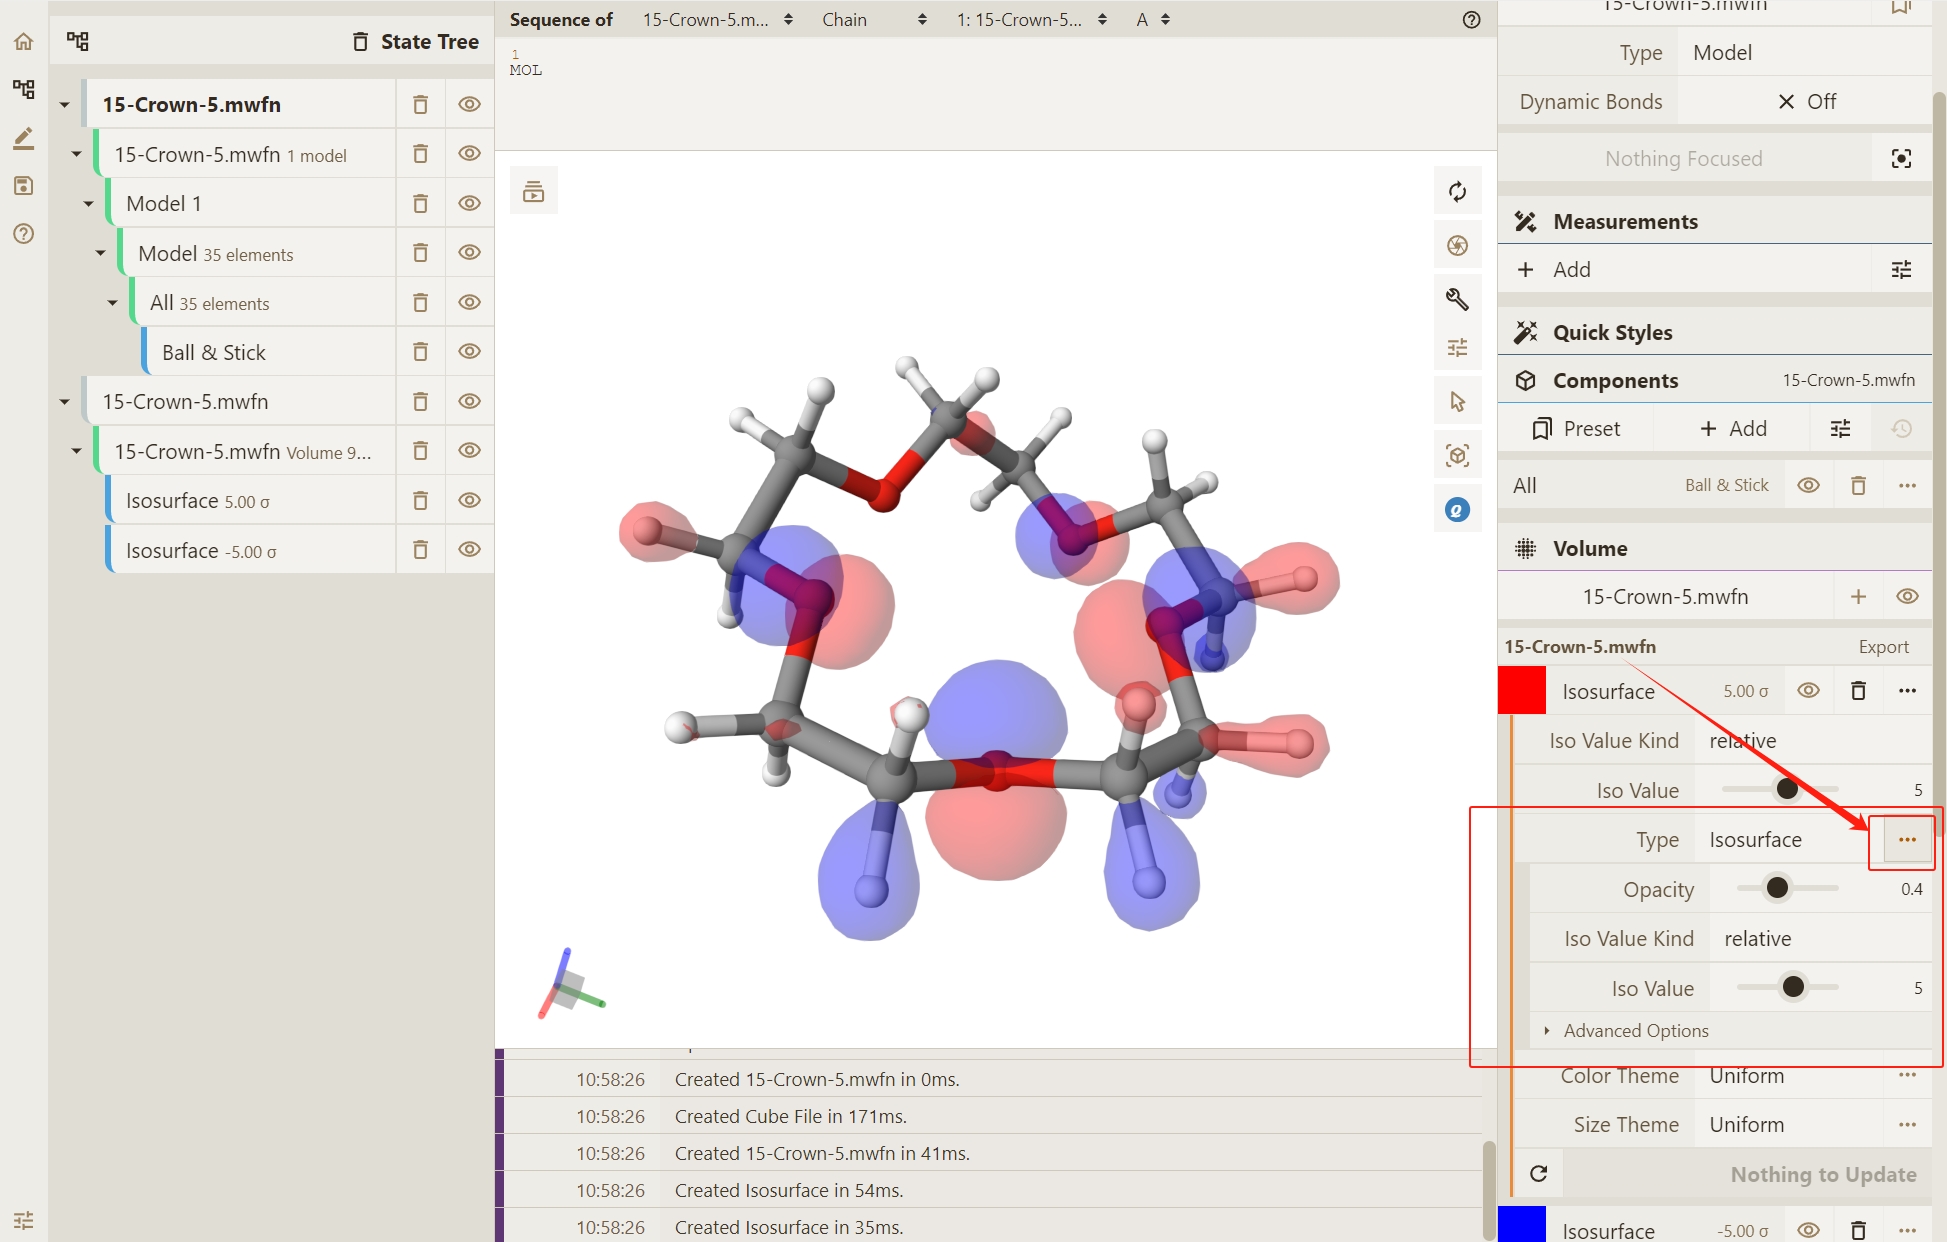The width and height of the screenshot is (1947, 1242).
Task: Open measurement options sliders icon
Action: pos(1901,270)
